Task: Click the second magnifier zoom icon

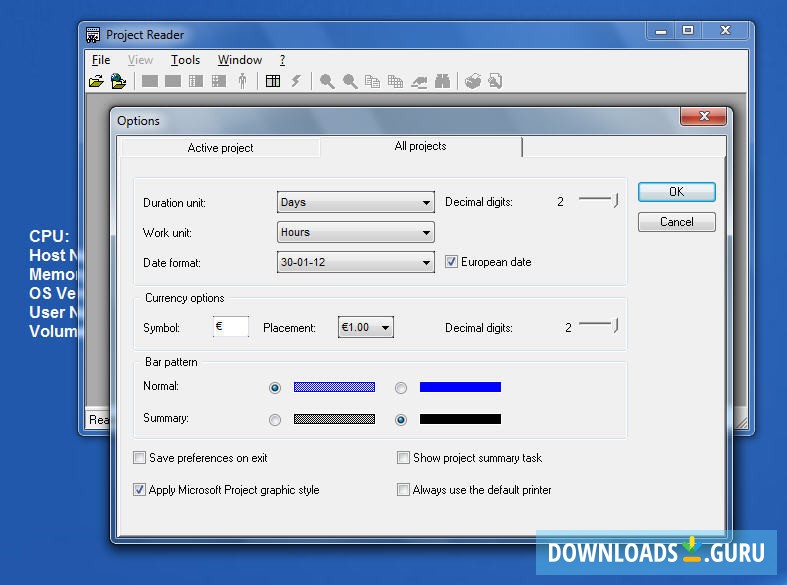Action: pos(350,81)
